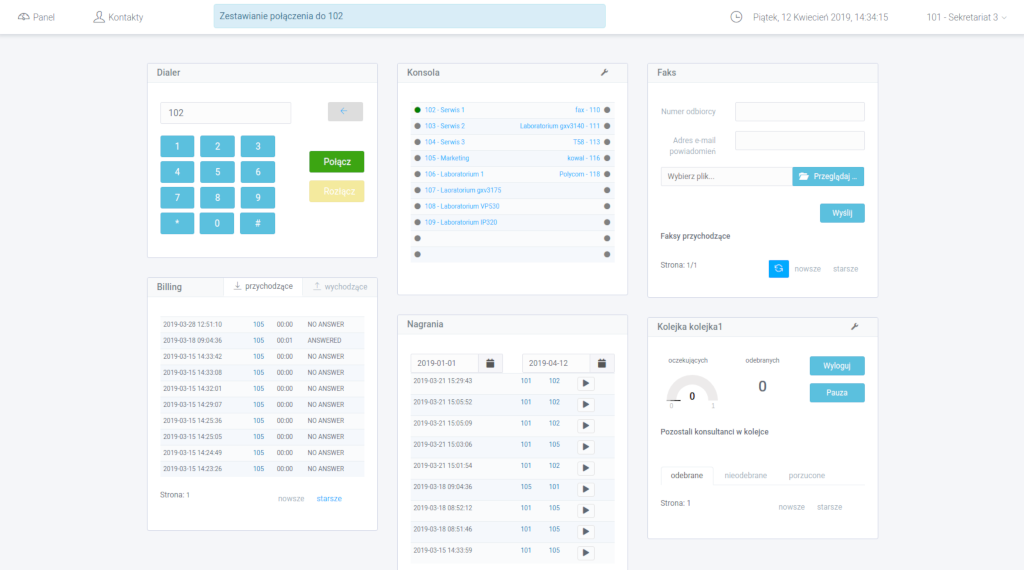Switch Billing to wychodzące tab

pos(340,287)
